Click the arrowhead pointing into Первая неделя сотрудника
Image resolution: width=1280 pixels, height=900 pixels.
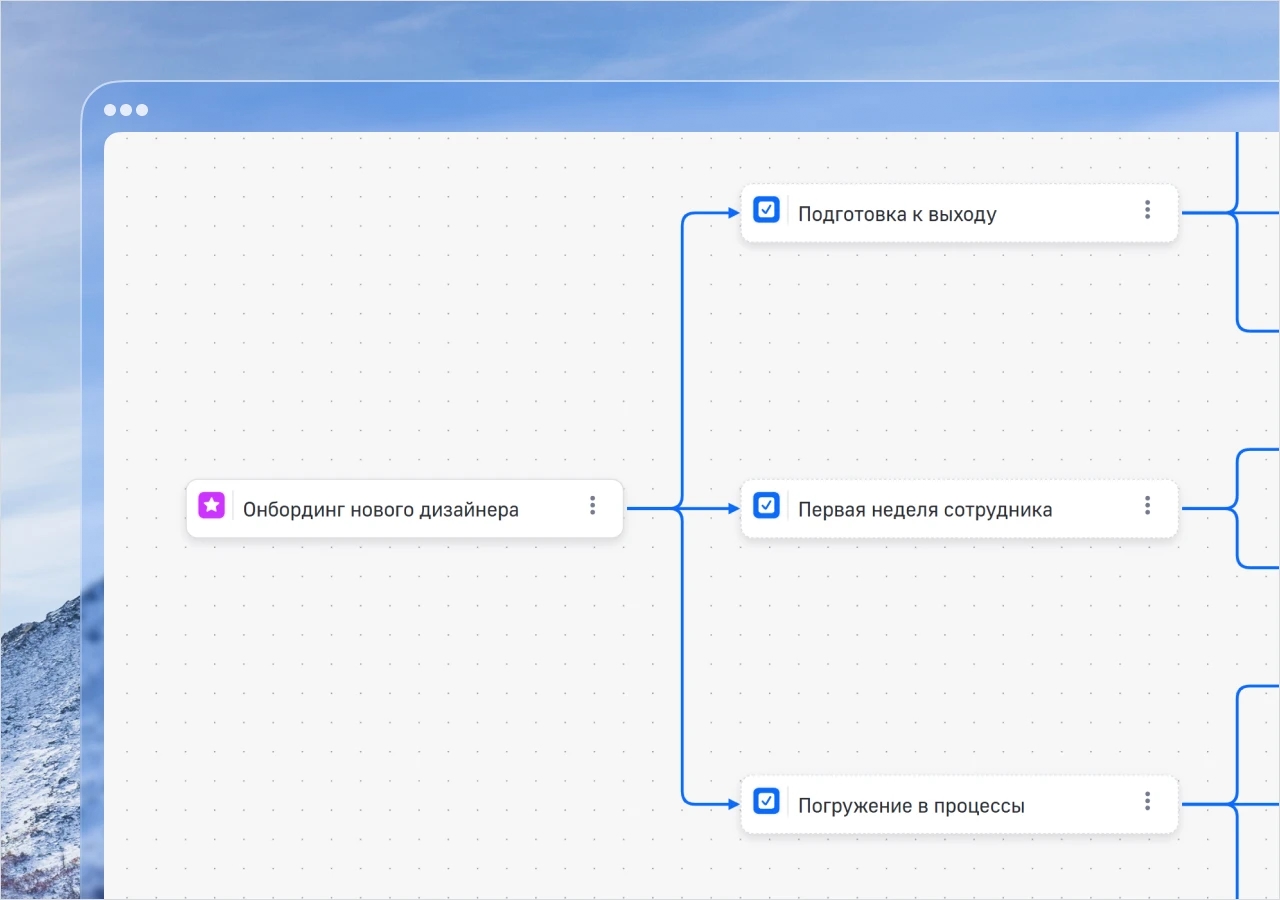pos(733,509)
